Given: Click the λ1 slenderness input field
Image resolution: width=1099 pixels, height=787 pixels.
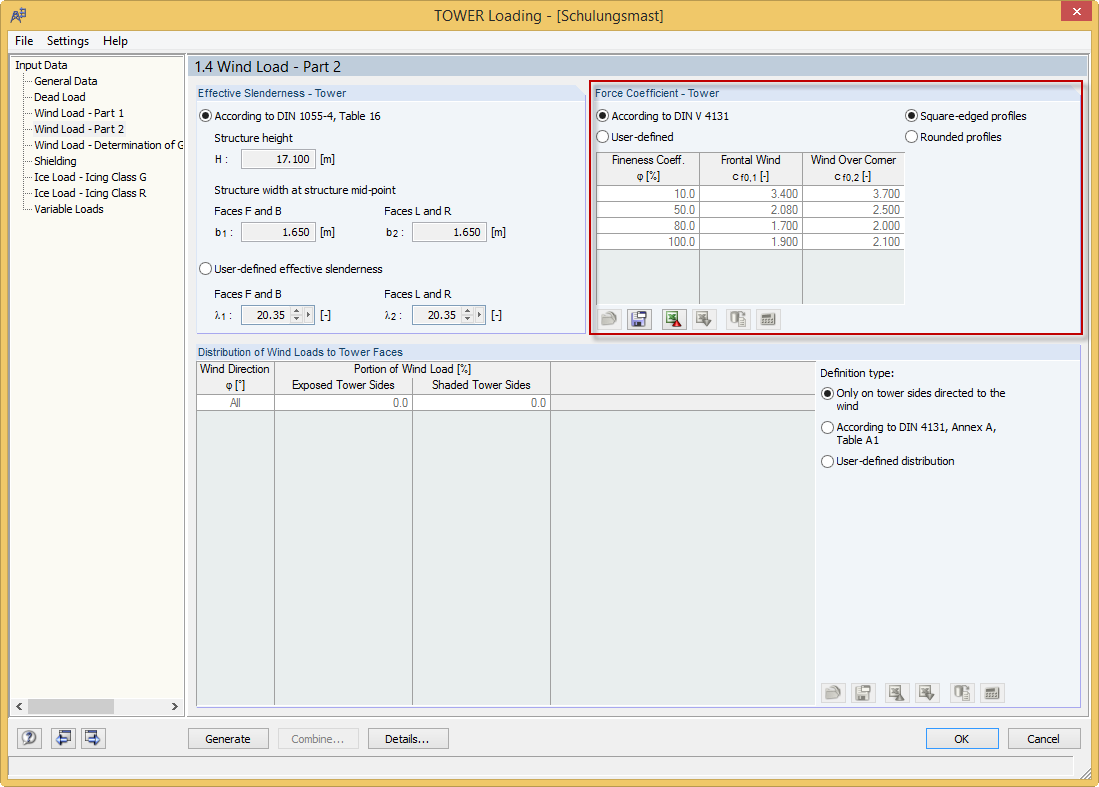Looking at the screenshot, I should pyautogui.click(x=266, y=315).
